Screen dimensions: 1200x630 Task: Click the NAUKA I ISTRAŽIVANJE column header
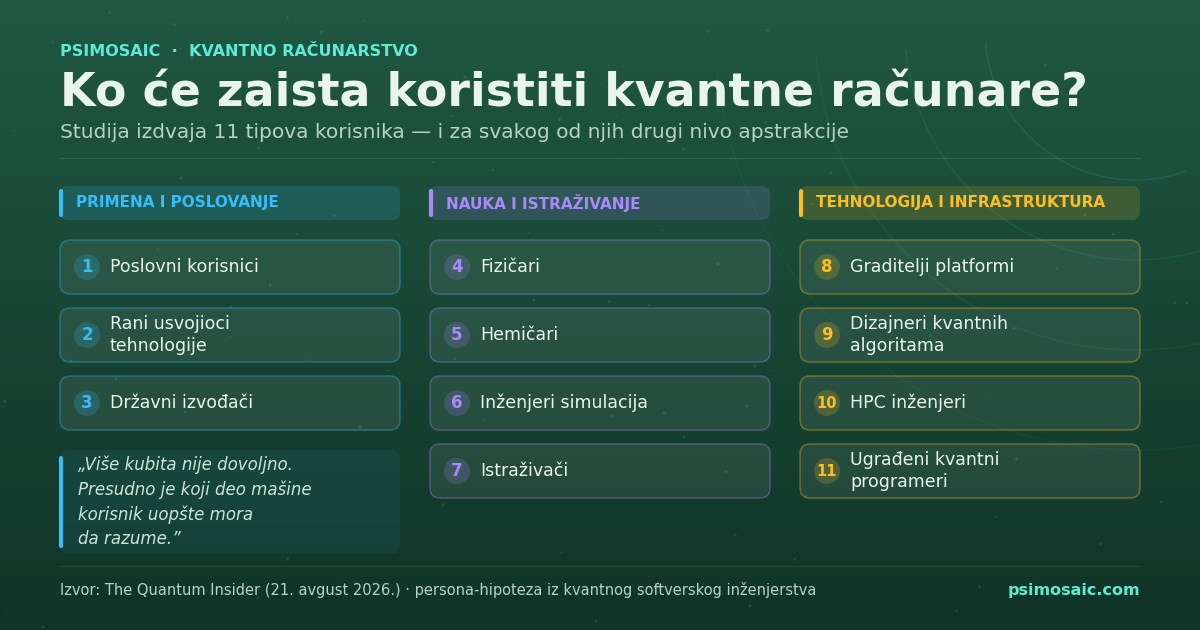click(600, 203)
